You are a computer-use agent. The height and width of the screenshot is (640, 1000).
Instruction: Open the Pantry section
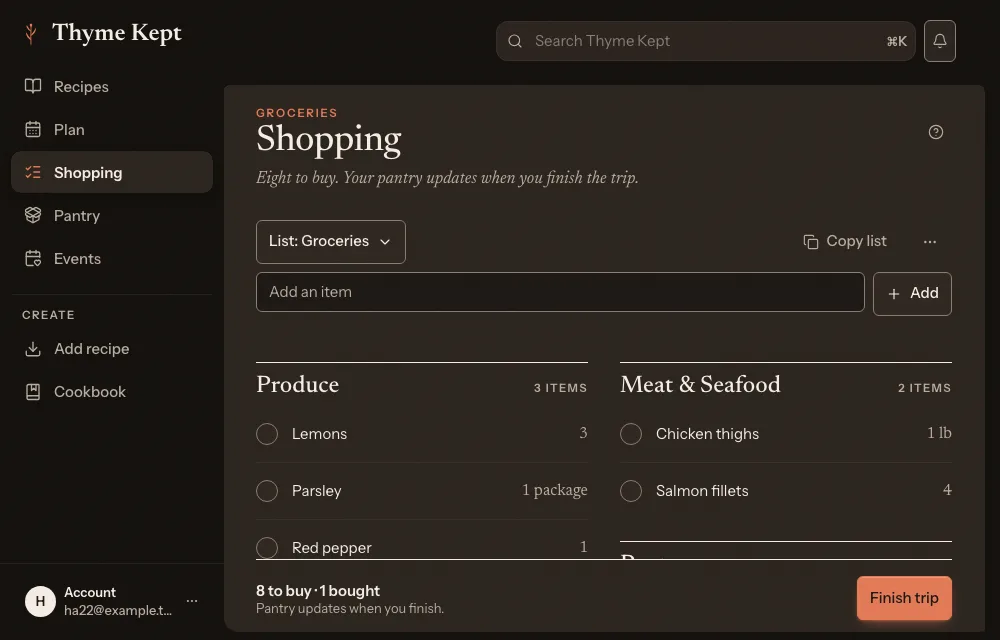pyautogui.click(x=112, y=215)
